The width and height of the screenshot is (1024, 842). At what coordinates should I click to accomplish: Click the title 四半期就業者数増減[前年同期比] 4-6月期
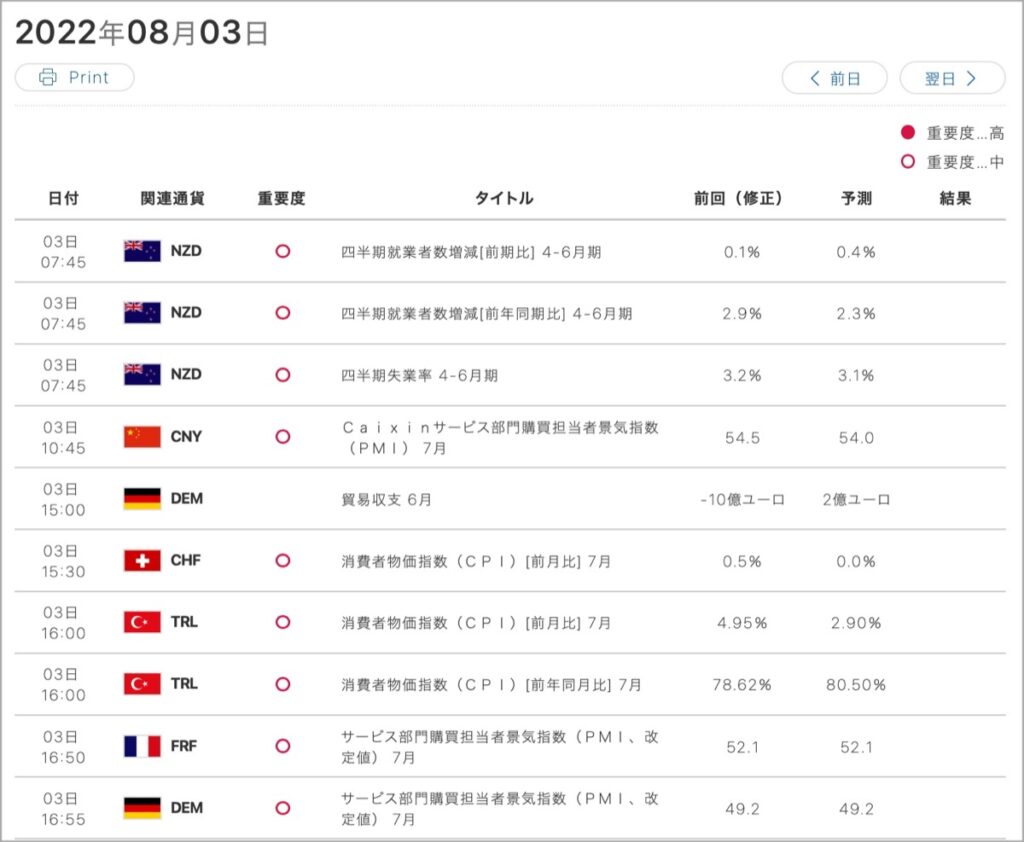(487, 314)
